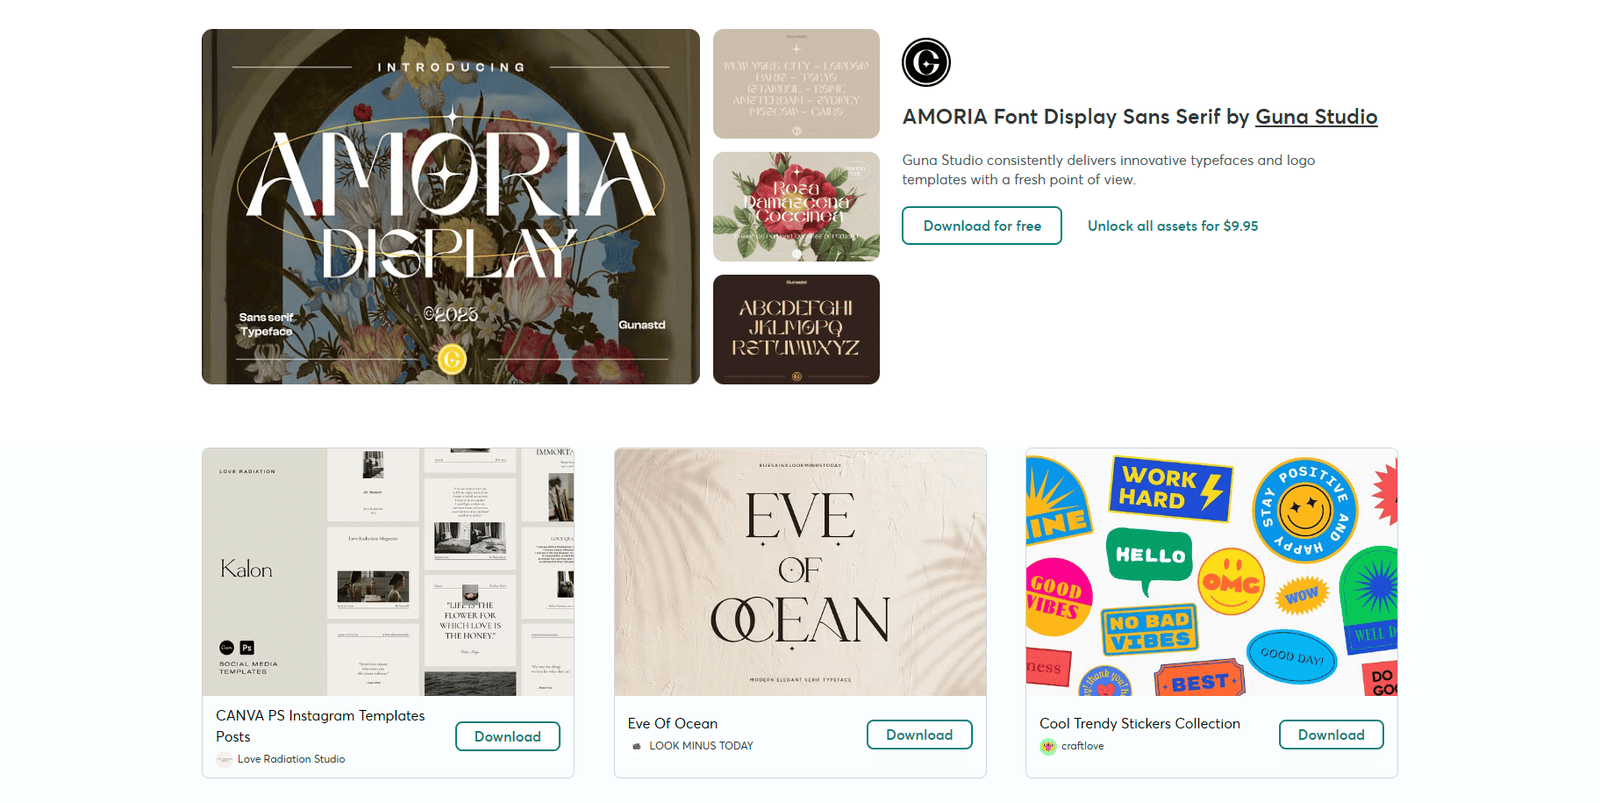The width and height of the screenshot is (1600, 803).
Task: Open the craftlove author name
Action: (1083, 746)
